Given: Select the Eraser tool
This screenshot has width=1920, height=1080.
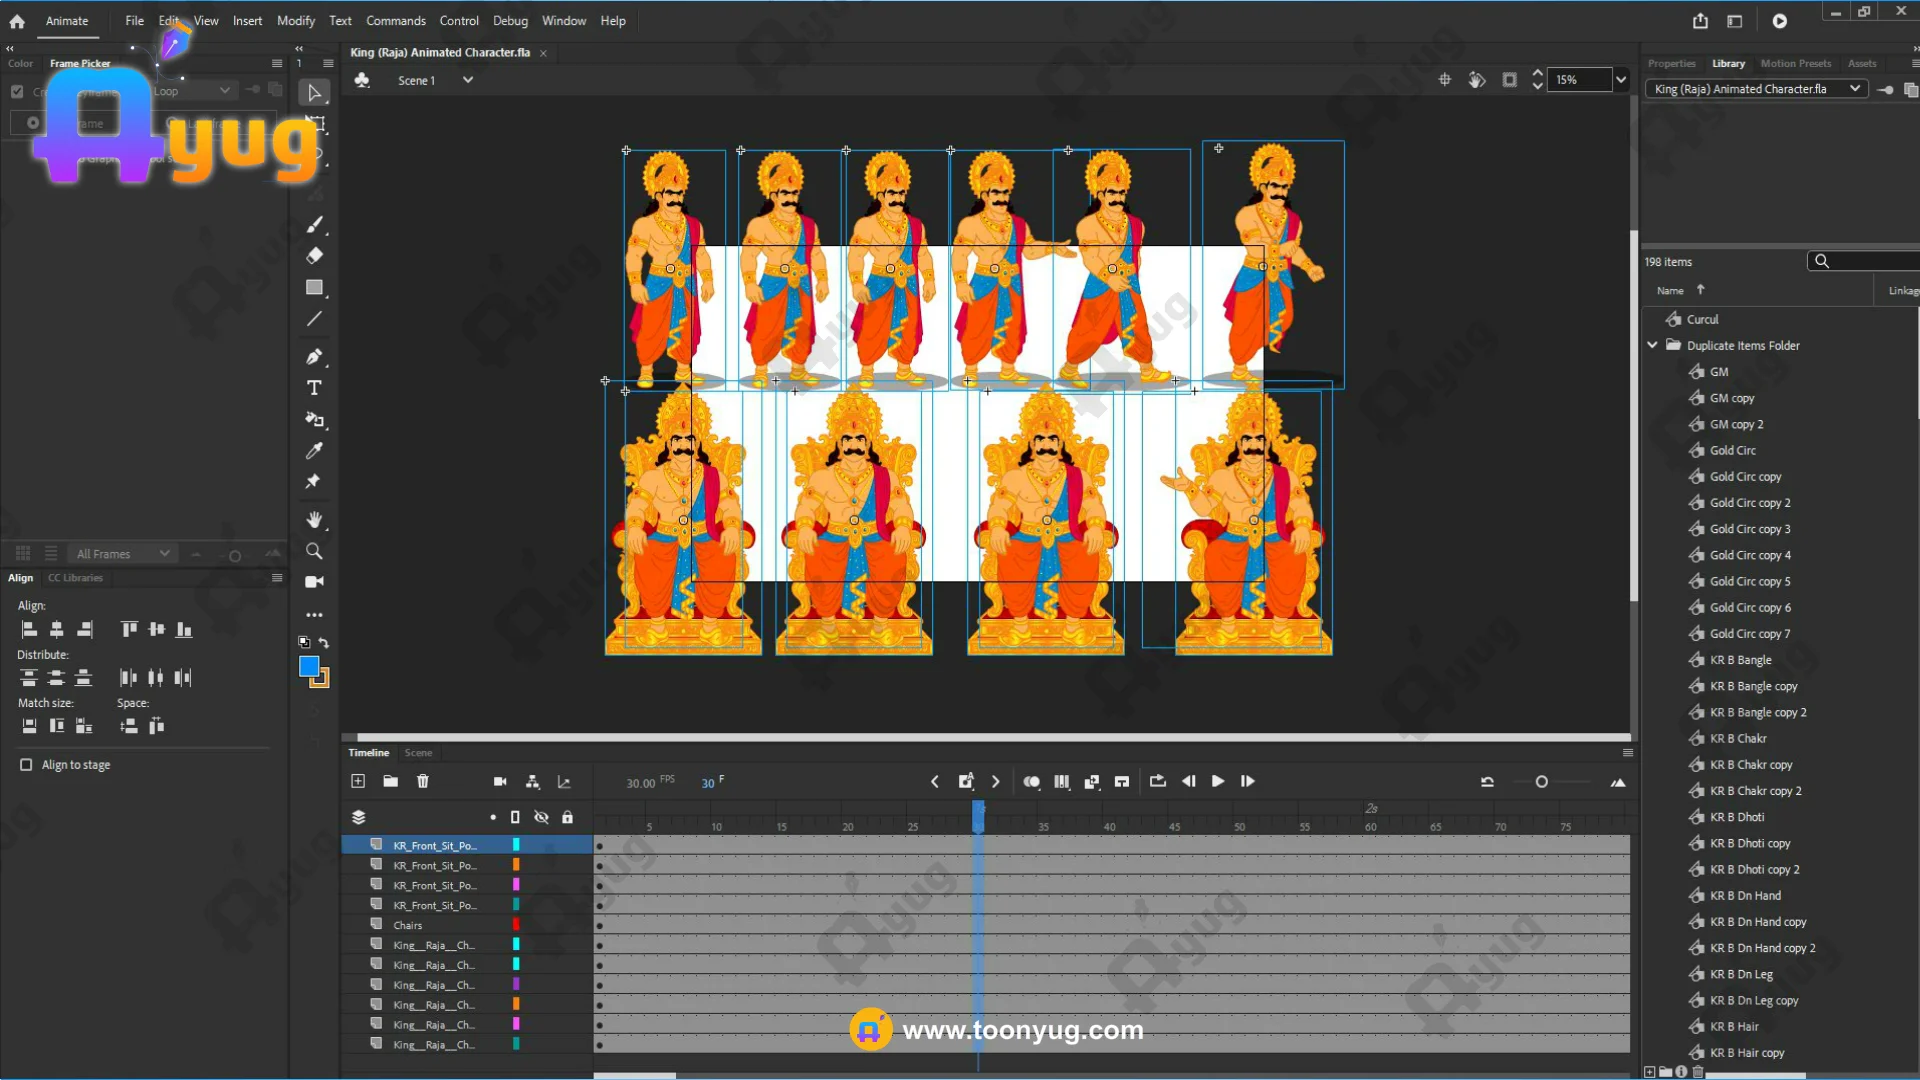Looking at the screenshot, I should click(x=314, y=255).
